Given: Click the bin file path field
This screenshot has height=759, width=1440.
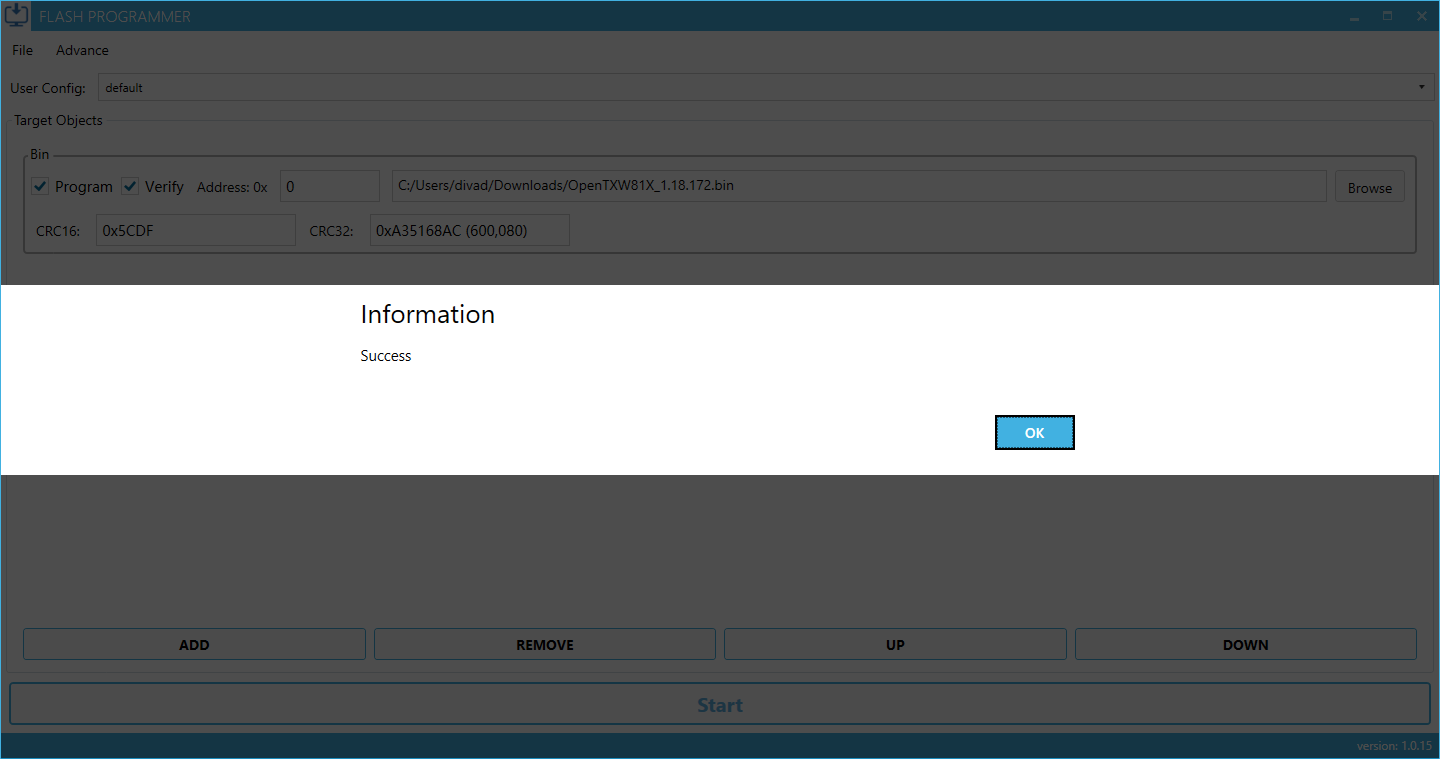Looking at the screenshot, I should [x=859, y=186].
